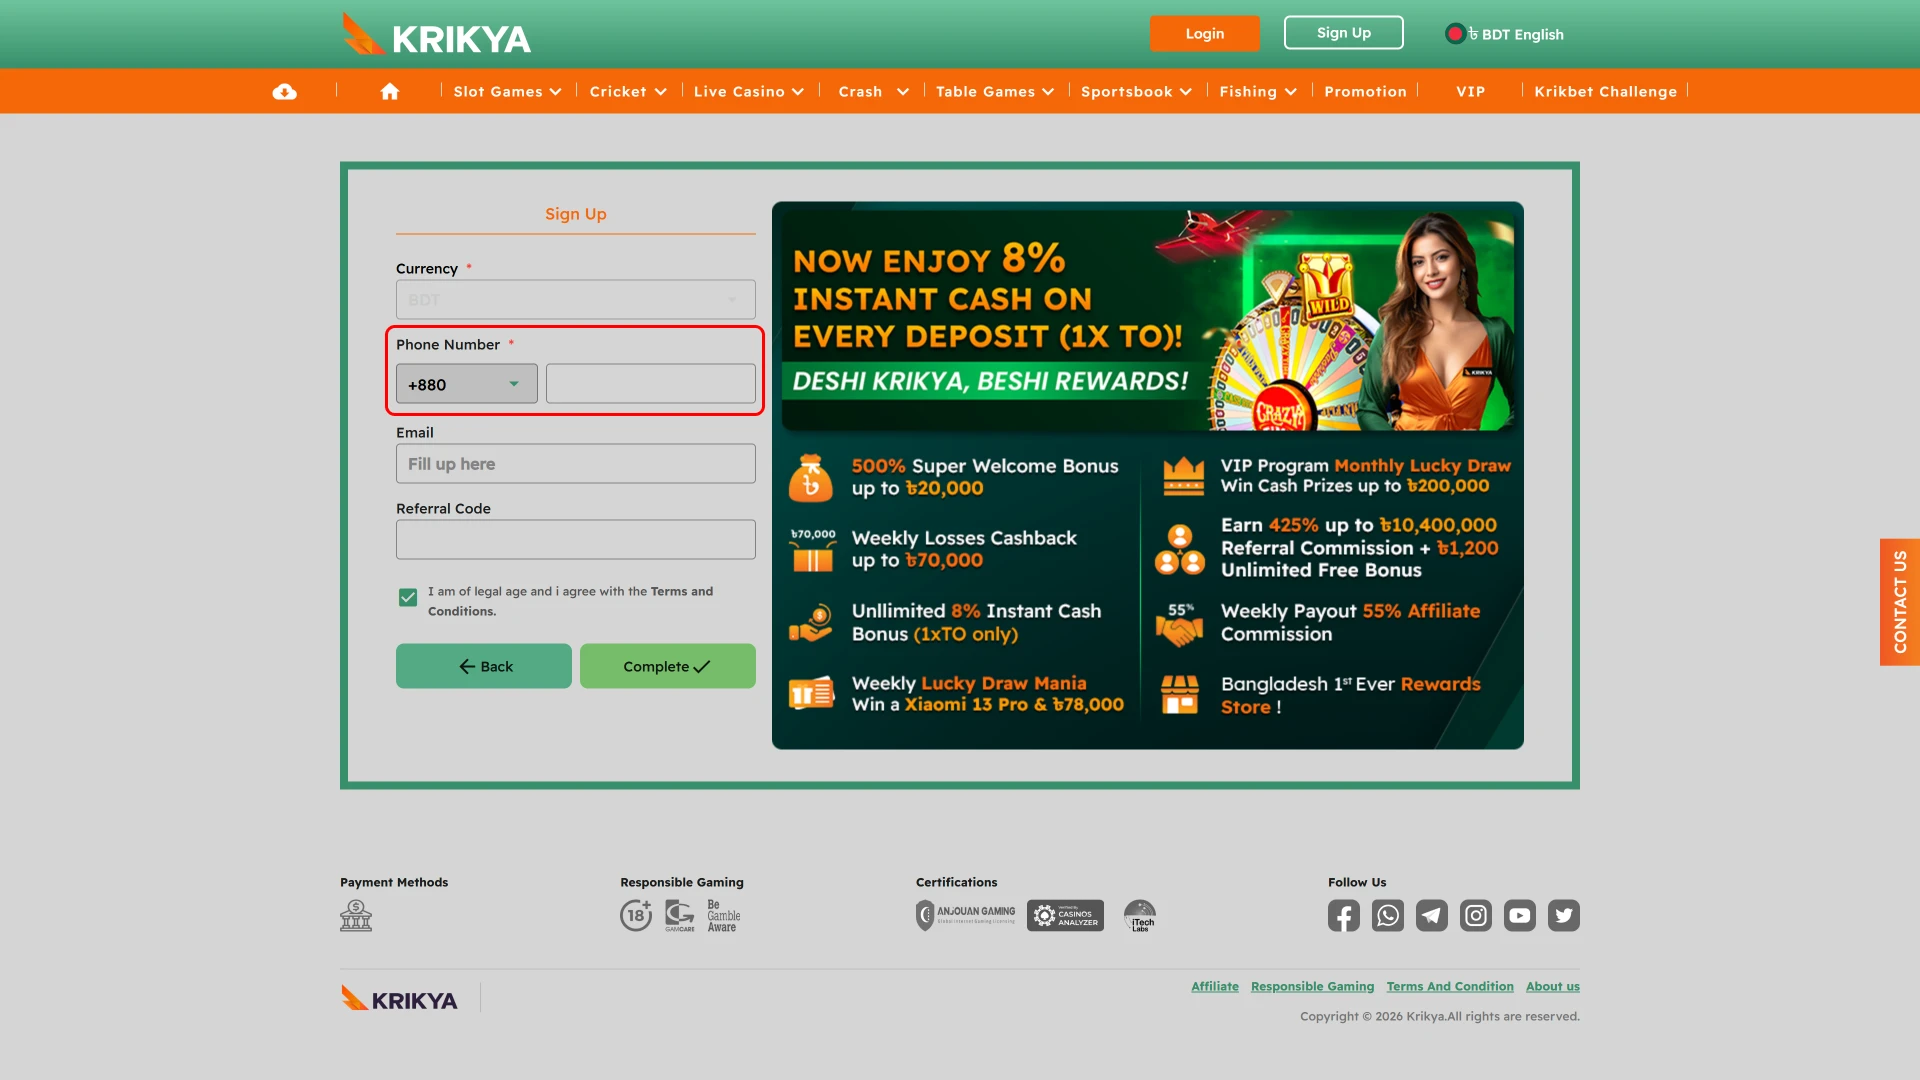The image size is (1920, 1080).
Task: Click the home icon in navigation bar
Action: [x=389, y=90]
